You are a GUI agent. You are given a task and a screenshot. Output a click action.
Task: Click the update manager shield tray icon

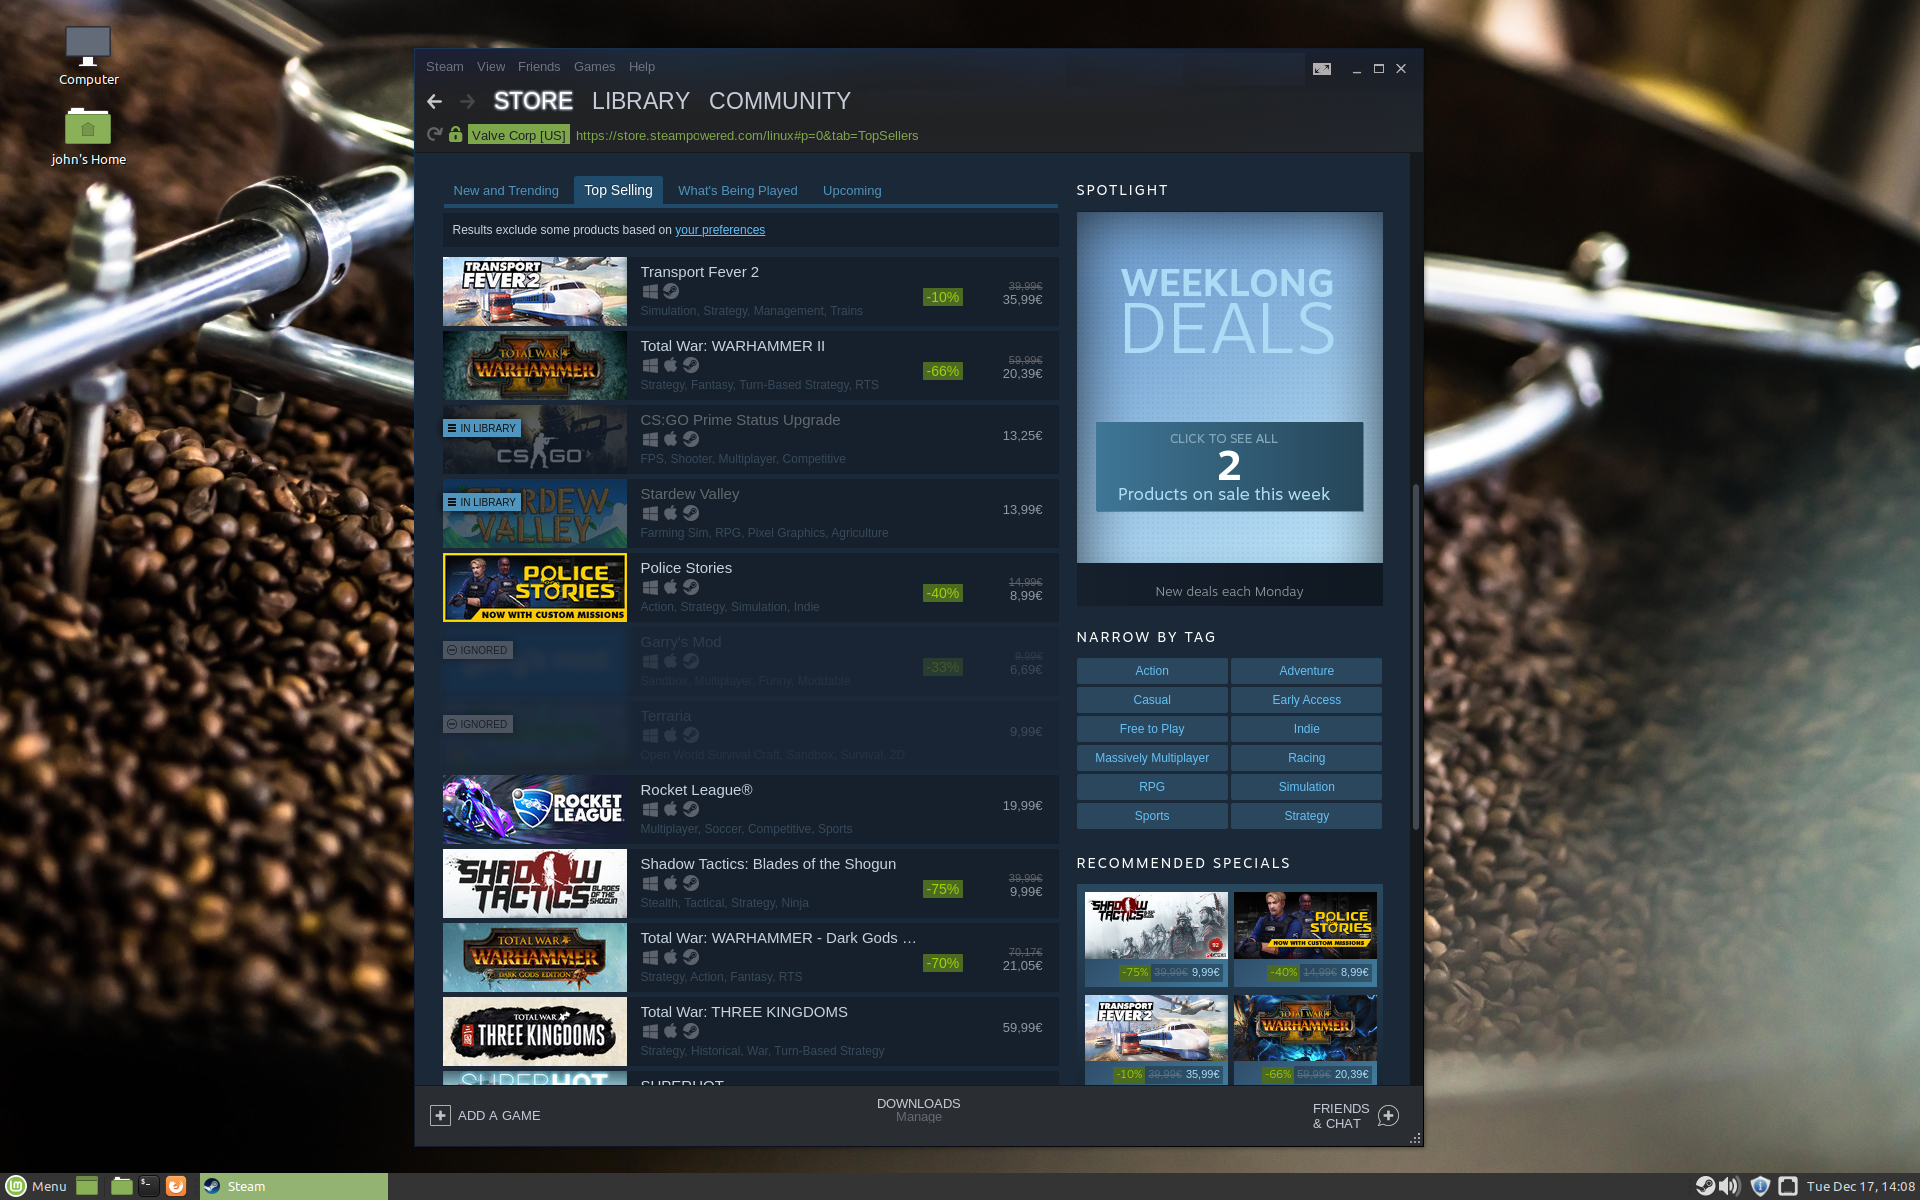(1761, 1186)
